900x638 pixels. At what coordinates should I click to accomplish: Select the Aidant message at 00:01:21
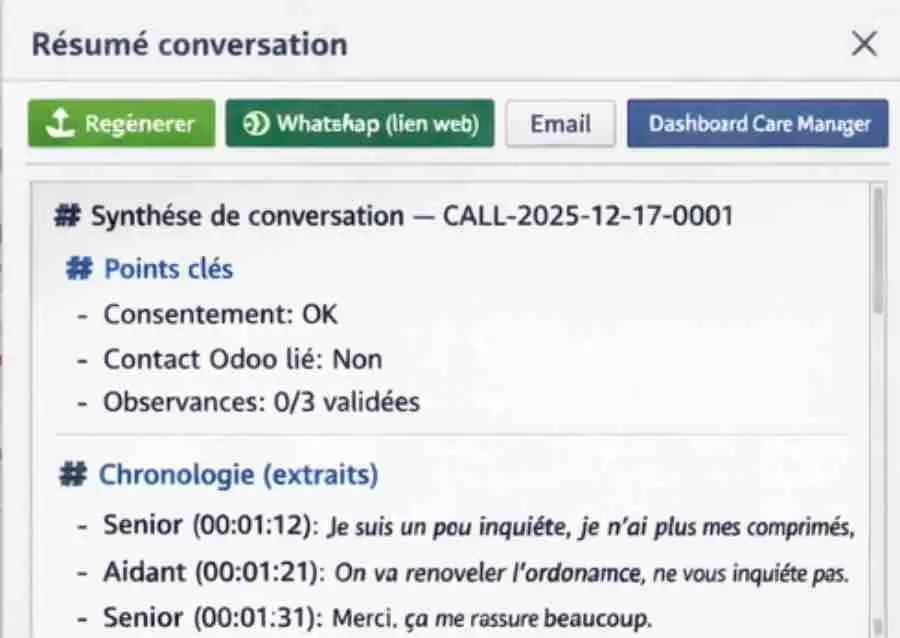click(x=475, y=573)
